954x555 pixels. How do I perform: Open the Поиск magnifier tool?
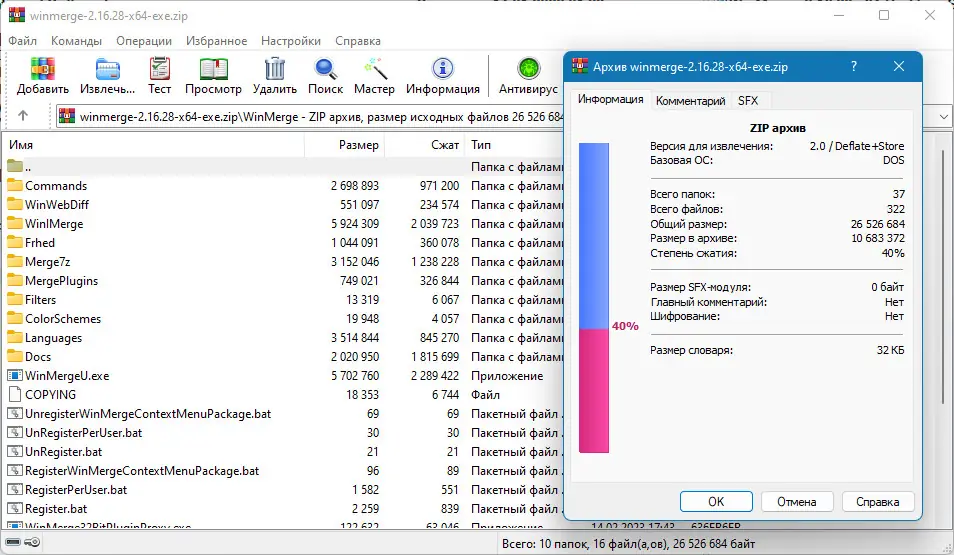click(x=326, y=69)
